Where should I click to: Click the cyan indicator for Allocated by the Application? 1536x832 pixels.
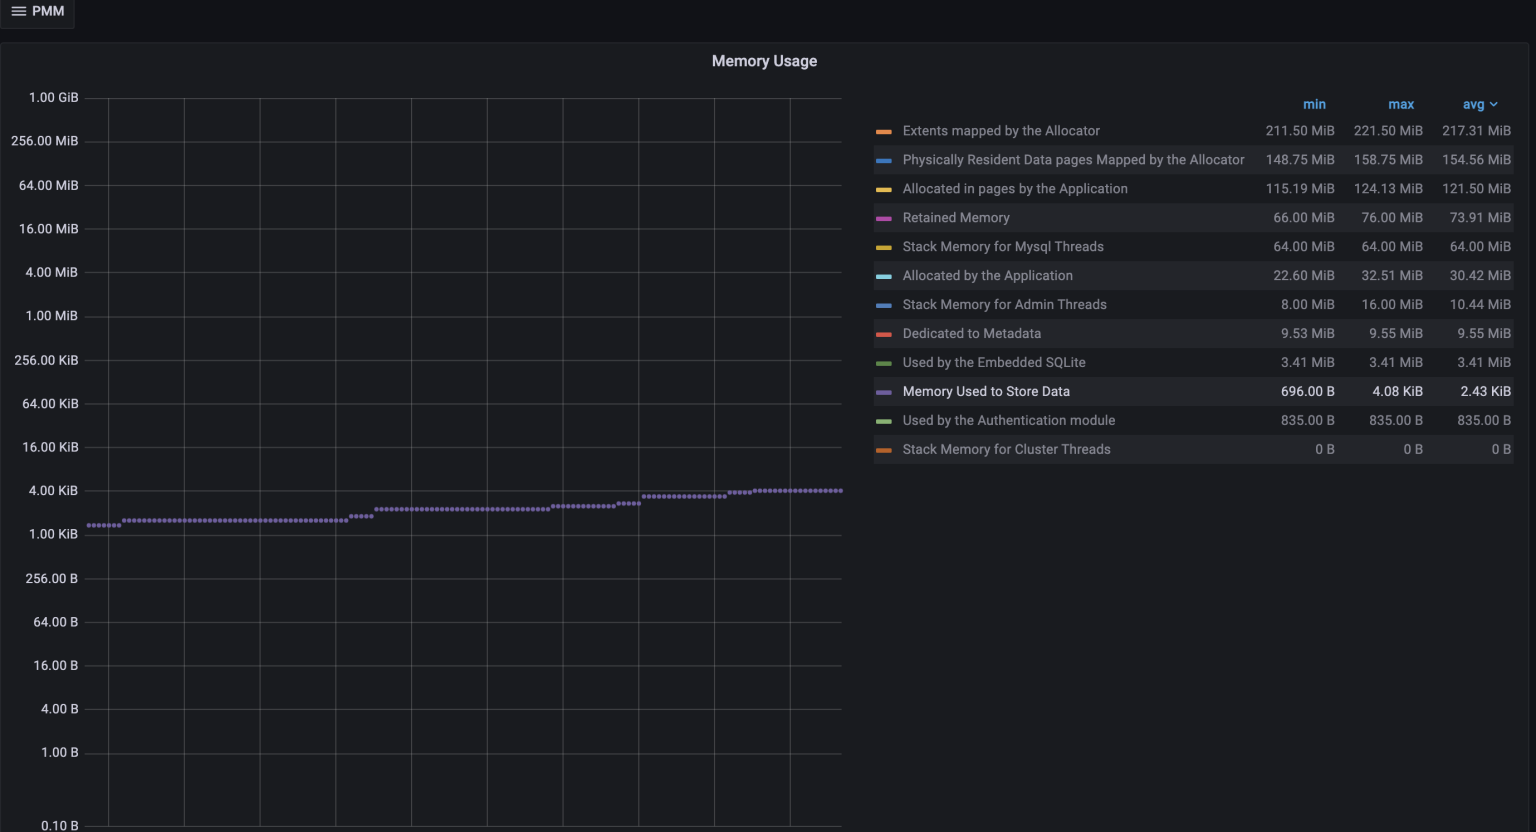pyautogui.click(x=884, y=276)
